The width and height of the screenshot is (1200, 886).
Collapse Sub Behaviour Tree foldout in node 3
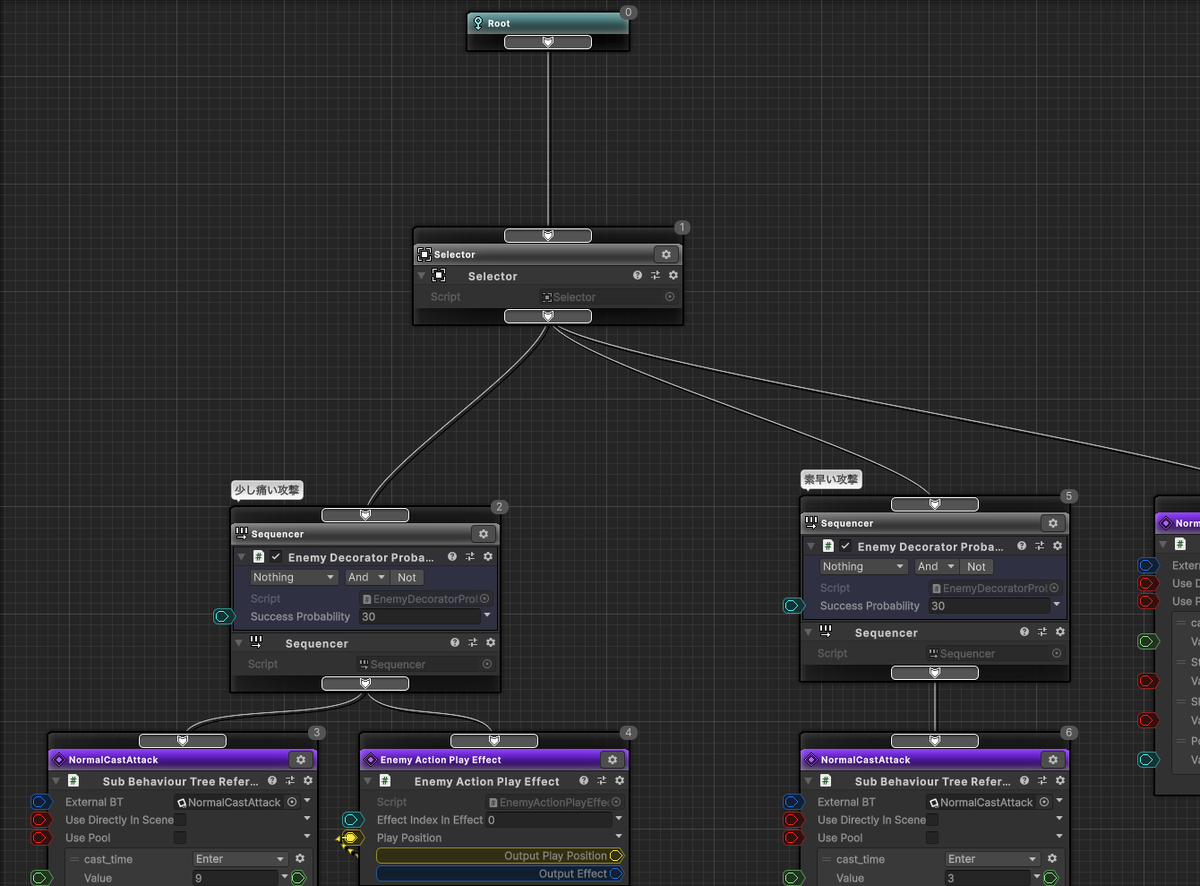pos(55,781)
